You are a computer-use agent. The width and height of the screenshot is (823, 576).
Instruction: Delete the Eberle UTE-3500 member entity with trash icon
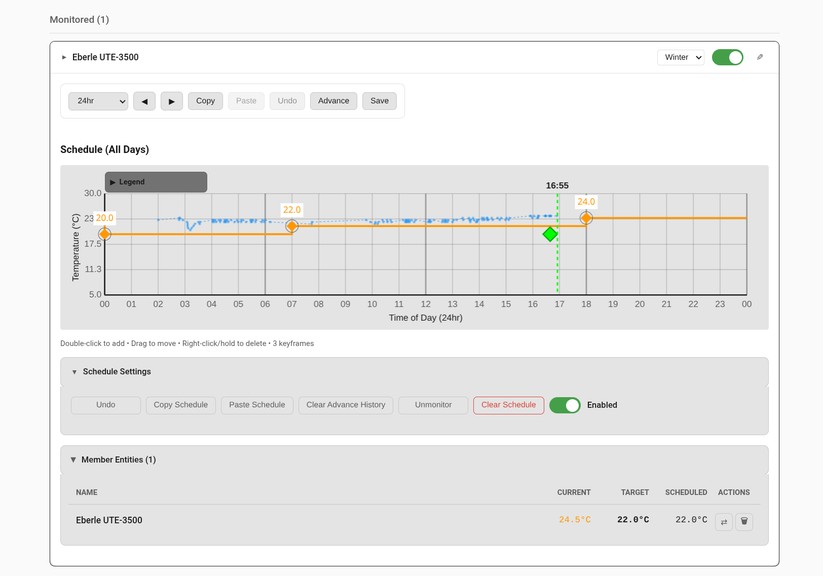pyautogui.click(x=744, y=521)
